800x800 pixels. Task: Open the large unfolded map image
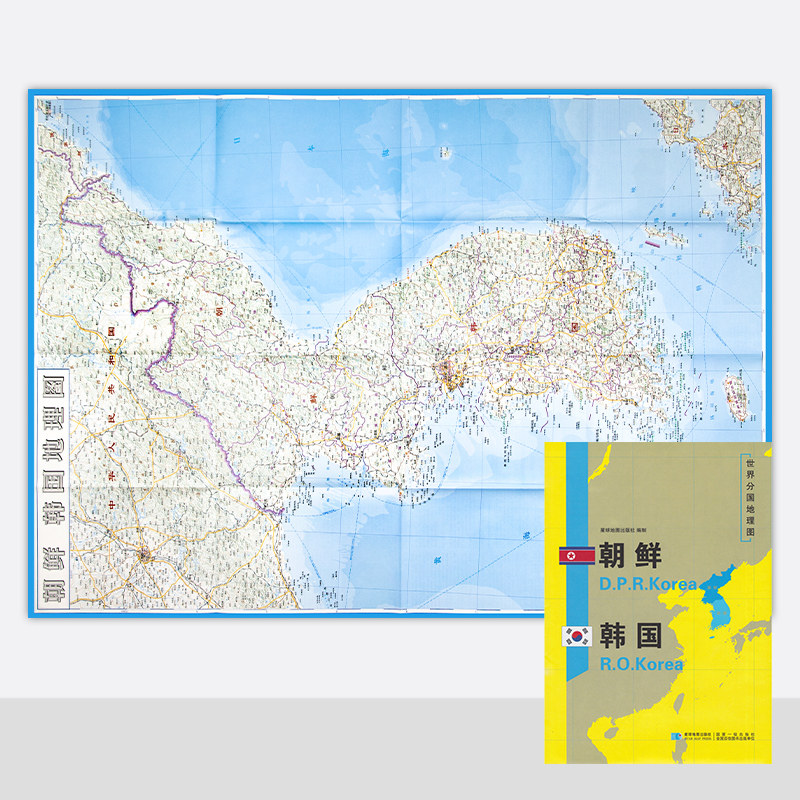(x=400, y=353)
